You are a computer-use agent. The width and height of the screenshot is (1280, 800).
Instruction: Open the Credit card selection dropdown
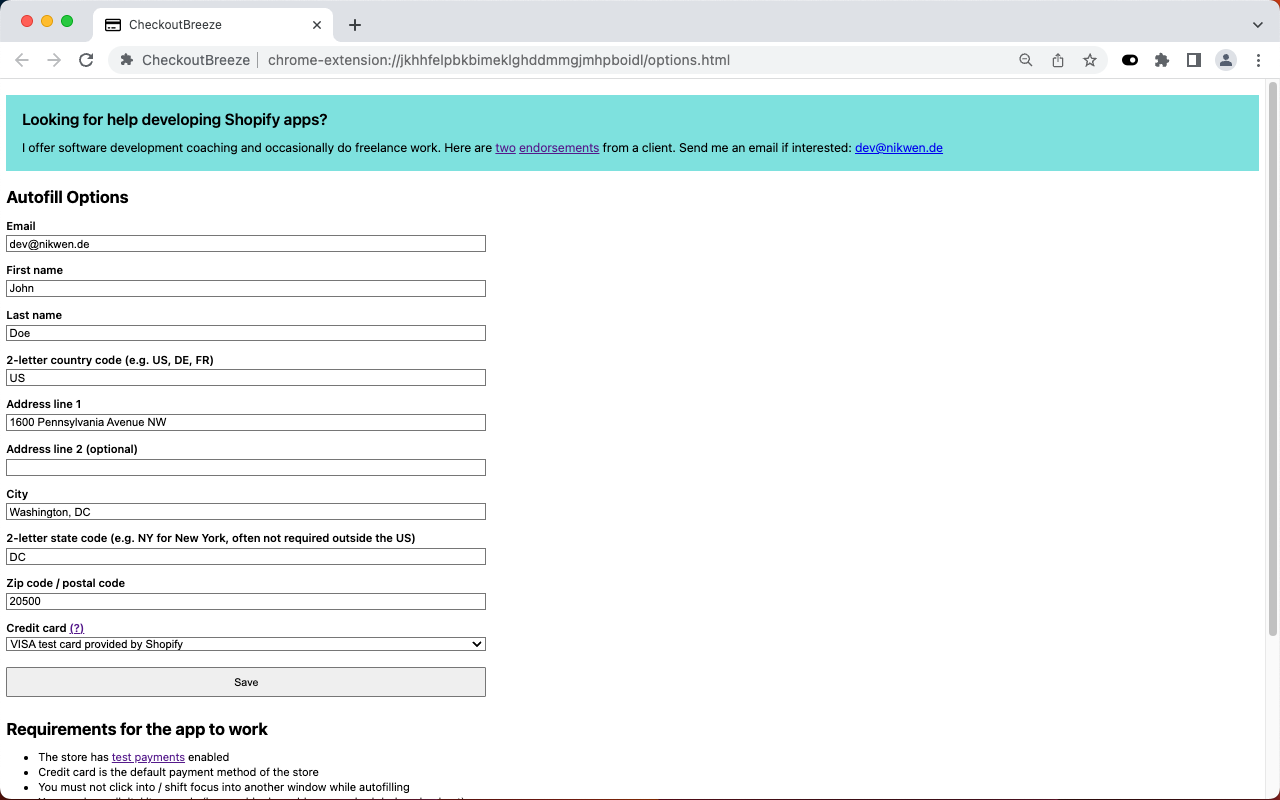pos(246,643)
